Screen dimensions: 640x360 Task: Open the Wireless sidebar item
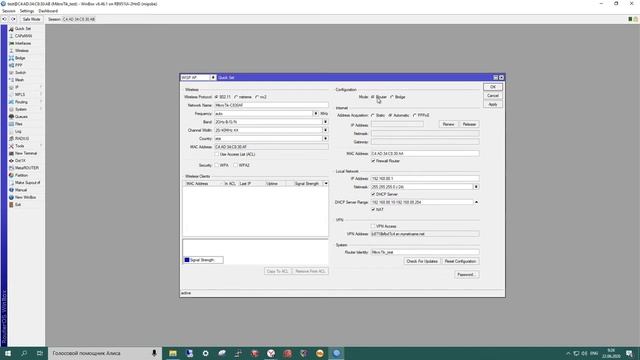(x=22, y=51)
